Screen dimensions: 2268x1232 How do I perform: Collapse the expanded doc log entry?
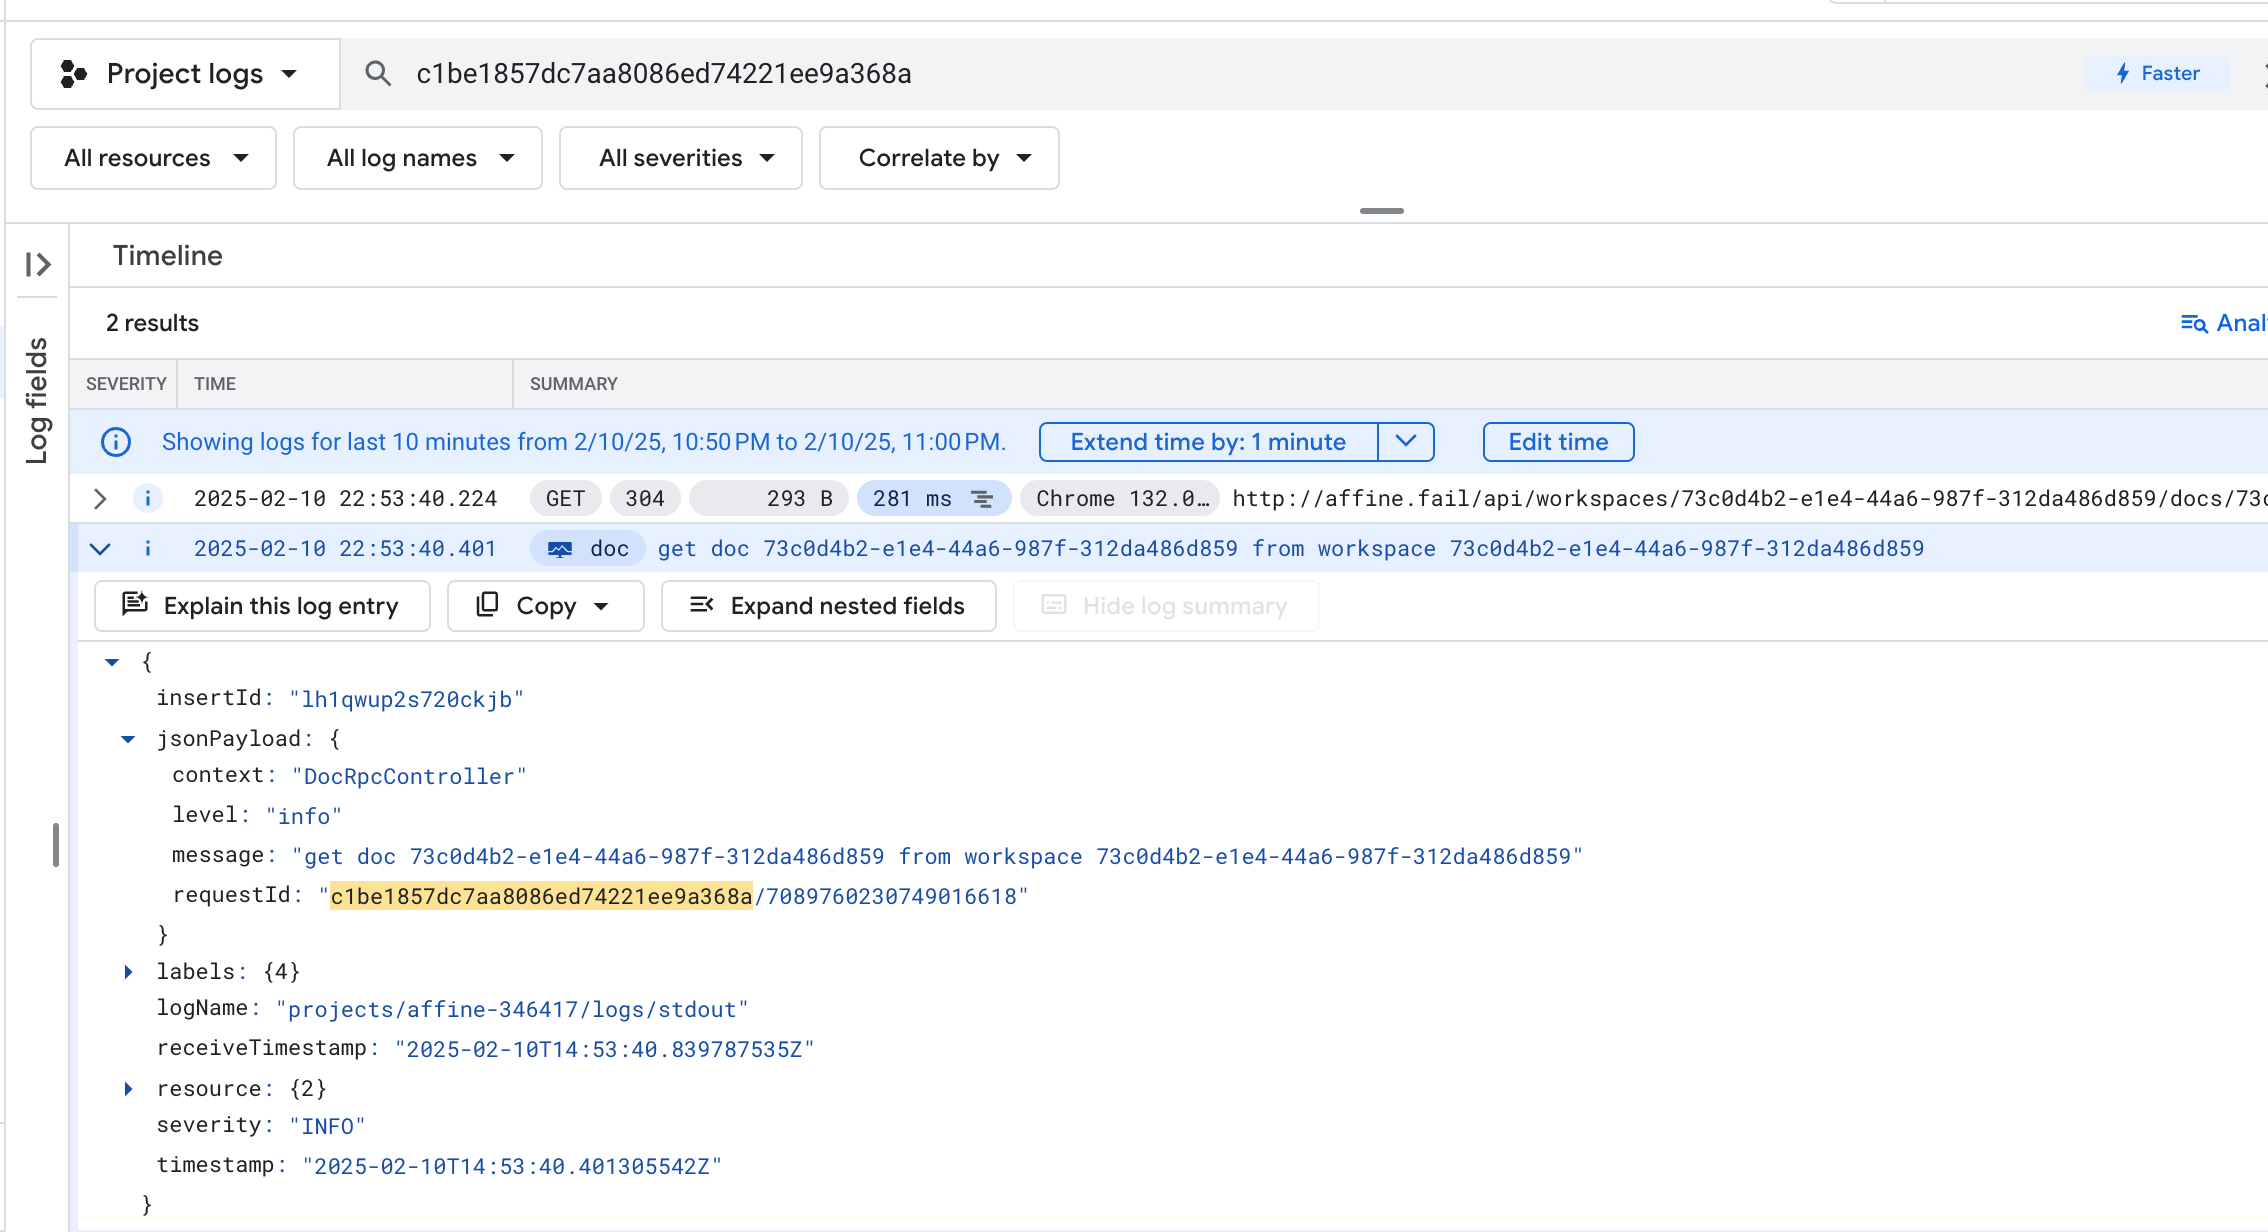pyautogui.click(x=100, y=549)
